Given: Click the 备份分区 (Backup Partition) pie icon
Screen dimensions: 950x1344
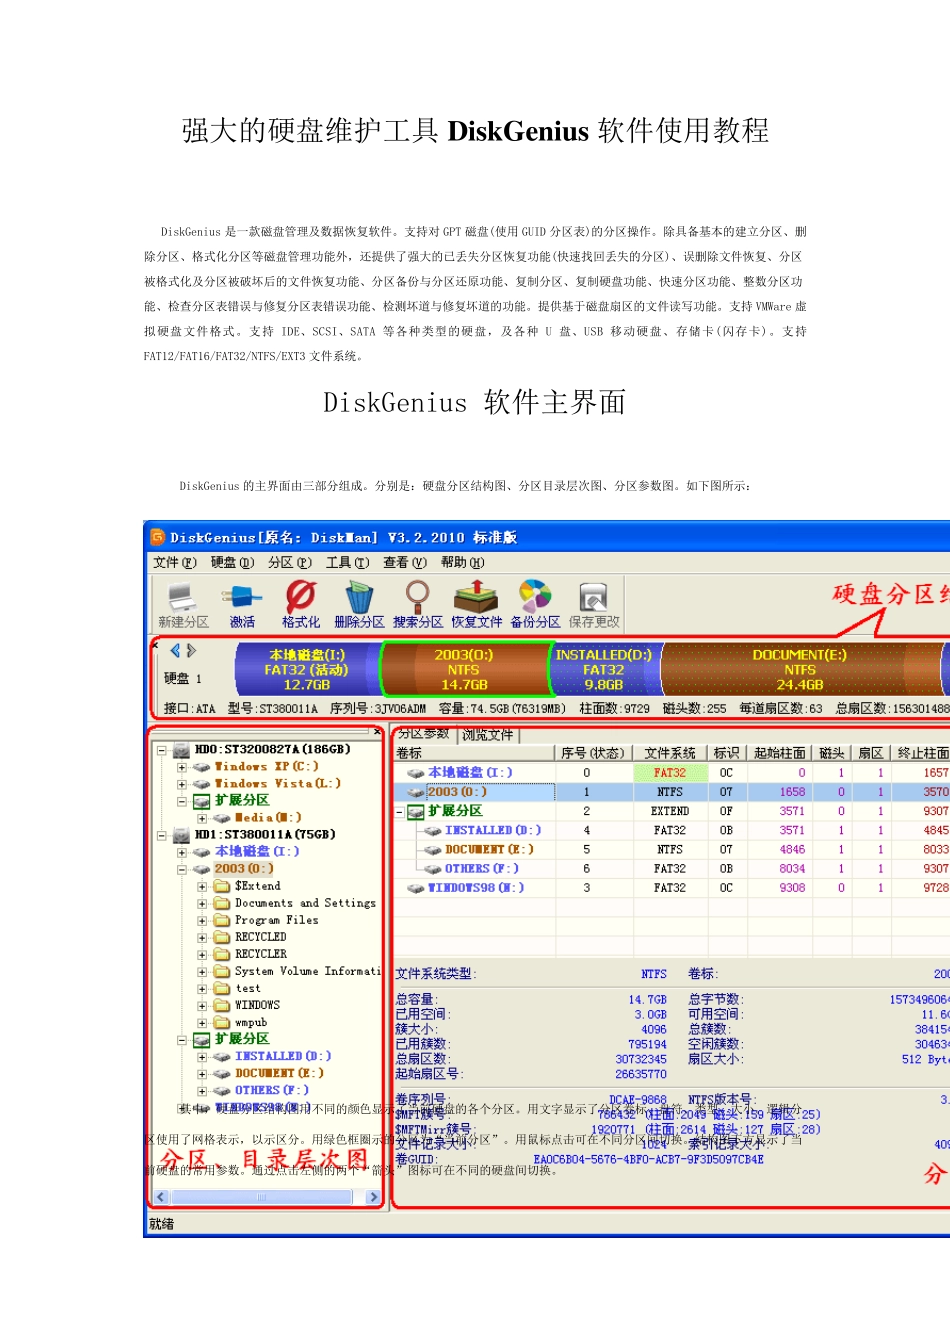Looking at the screenshot, I should (535, 597).
